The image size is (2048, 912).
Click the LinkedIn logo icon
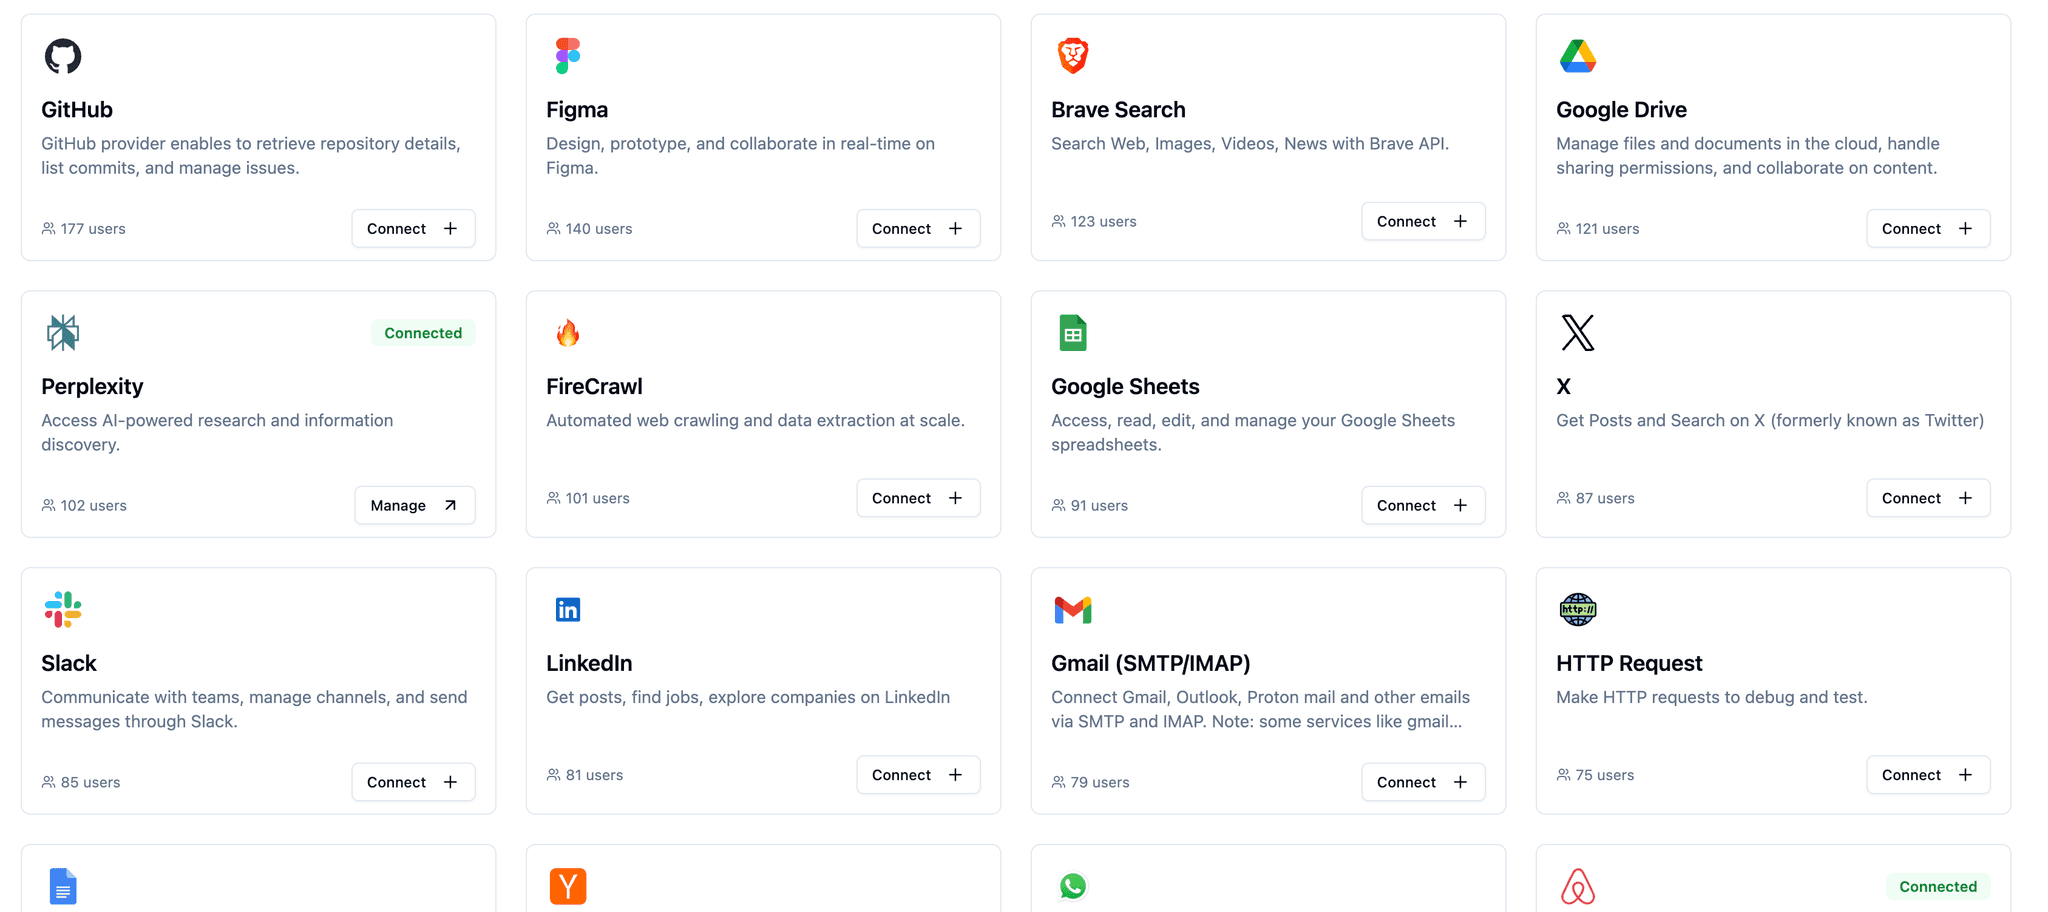click(x=568, y=609)
